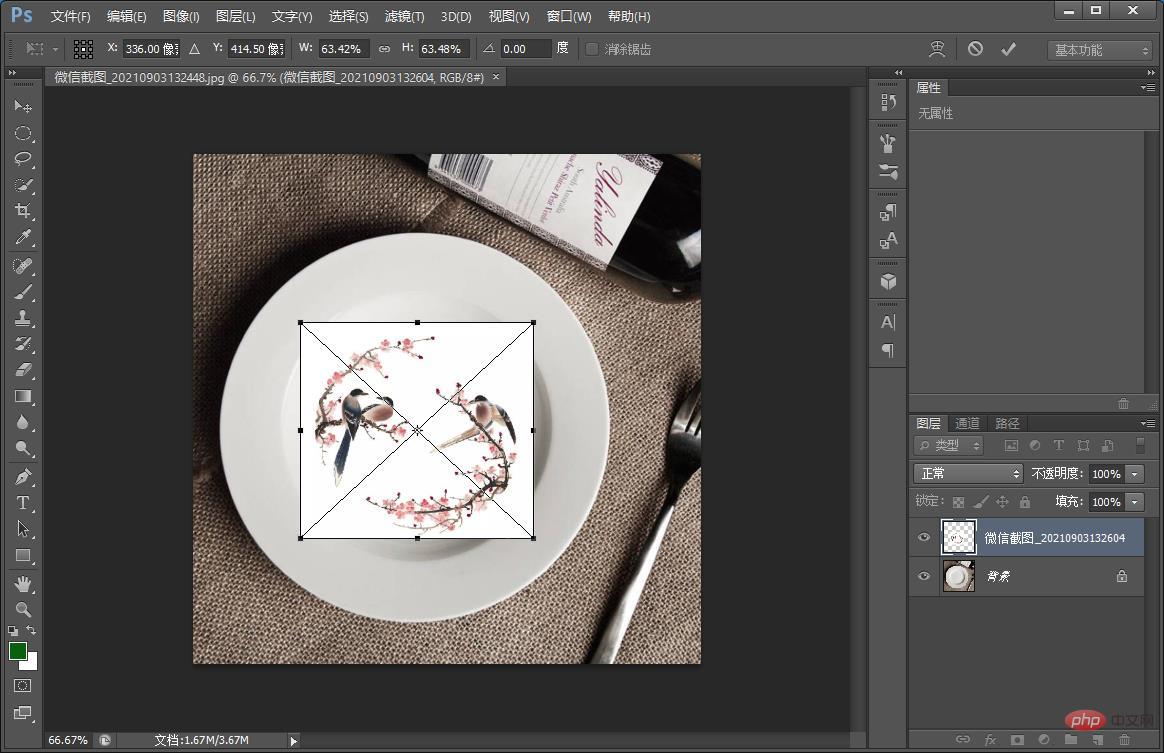Viewport: 1164px width, 753px height.
Task: Select the Zoom tool in toolbar
Action: [x=22, y=609]
